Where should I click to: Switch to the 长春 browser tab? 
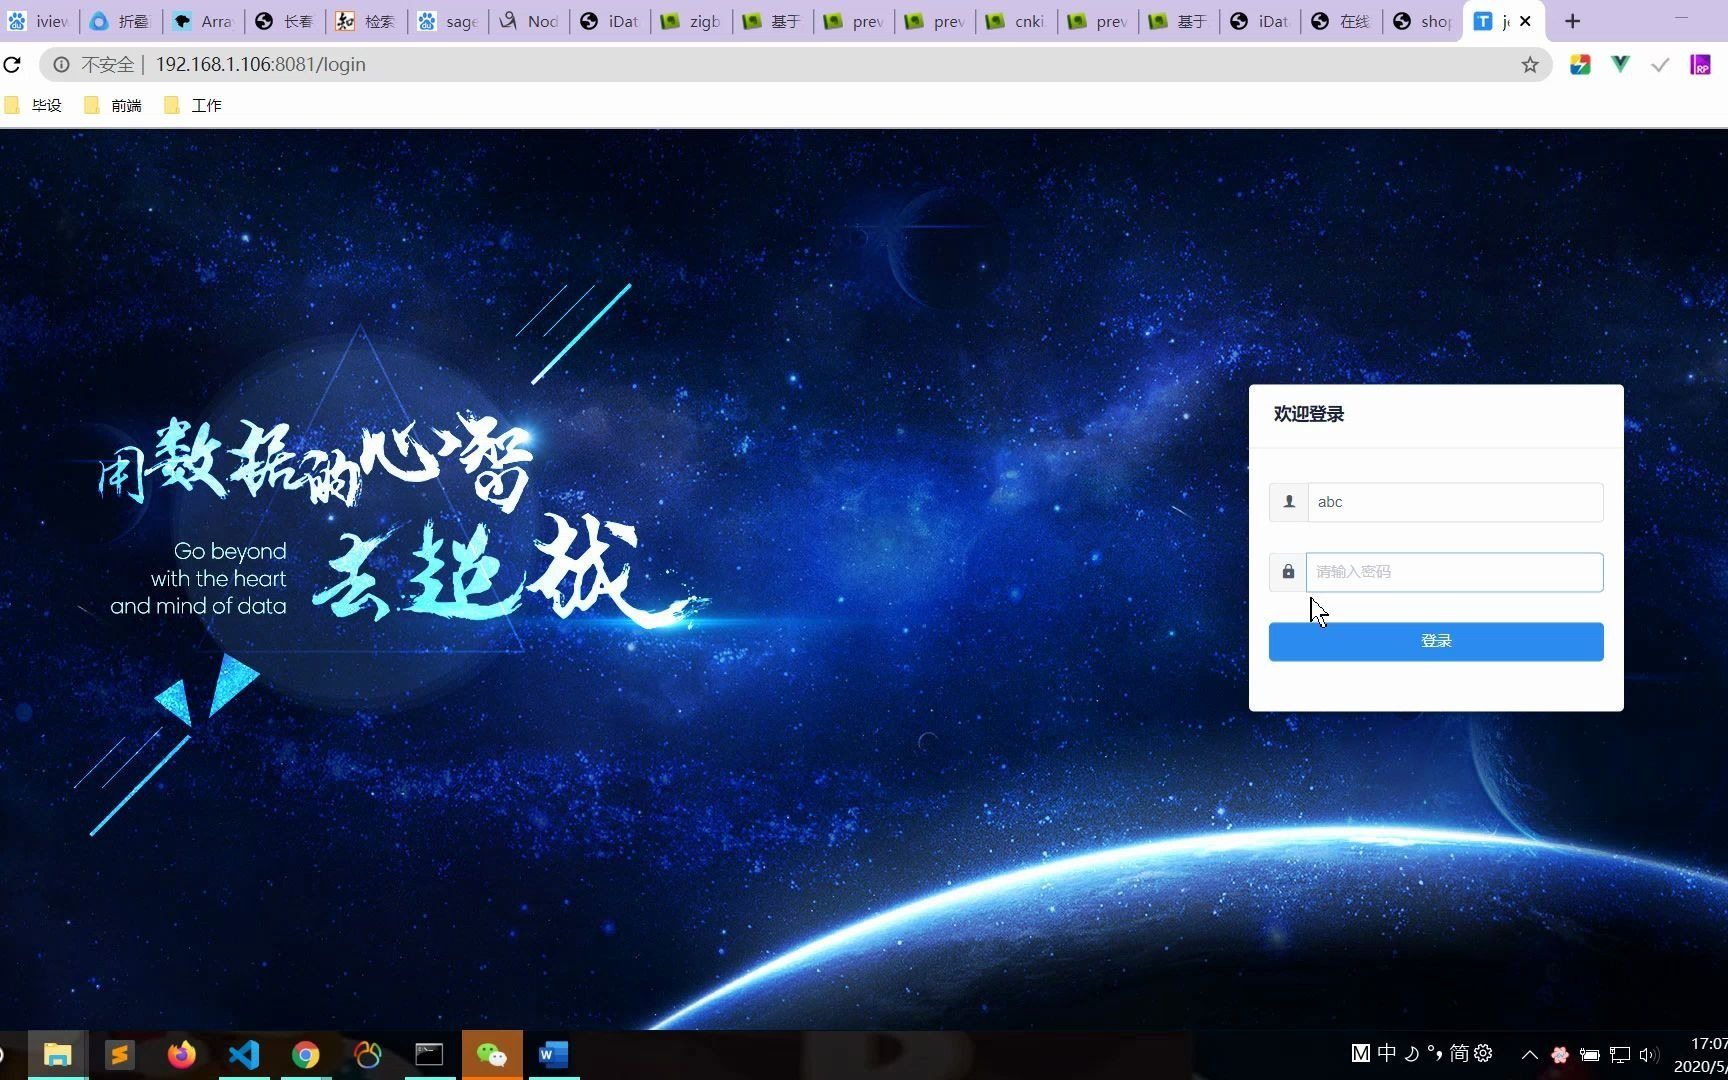284,21
